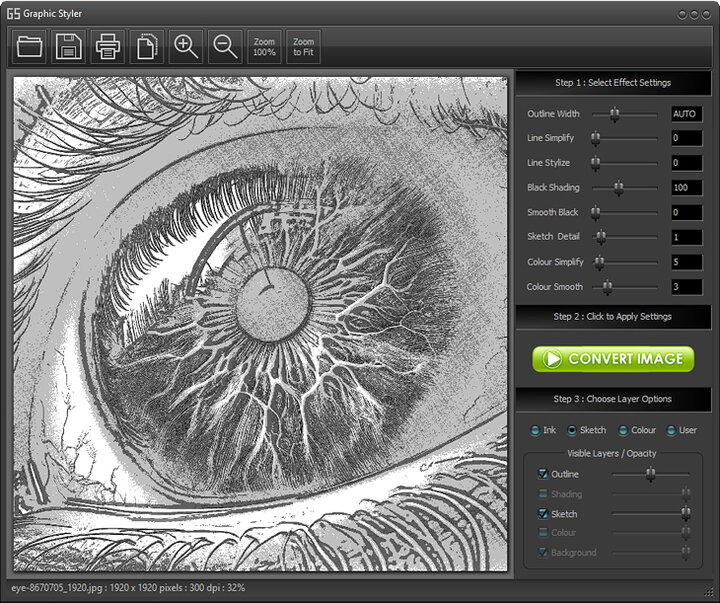Click the Colour Simplify value field

(x=686, y=262)
